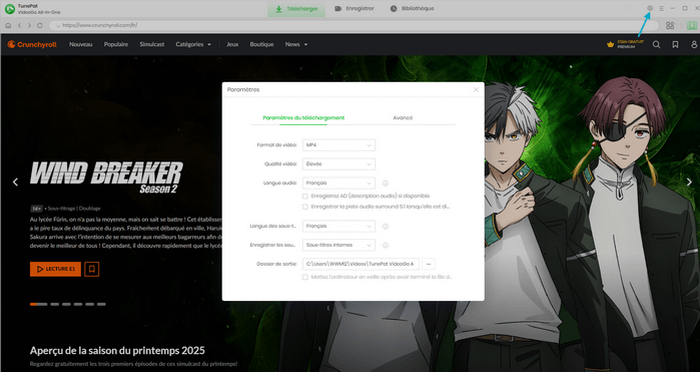The width and height of the screenshot is (700, 372).
Task: Browse output folder with the ellipsis button
Action: coord(429,264)
